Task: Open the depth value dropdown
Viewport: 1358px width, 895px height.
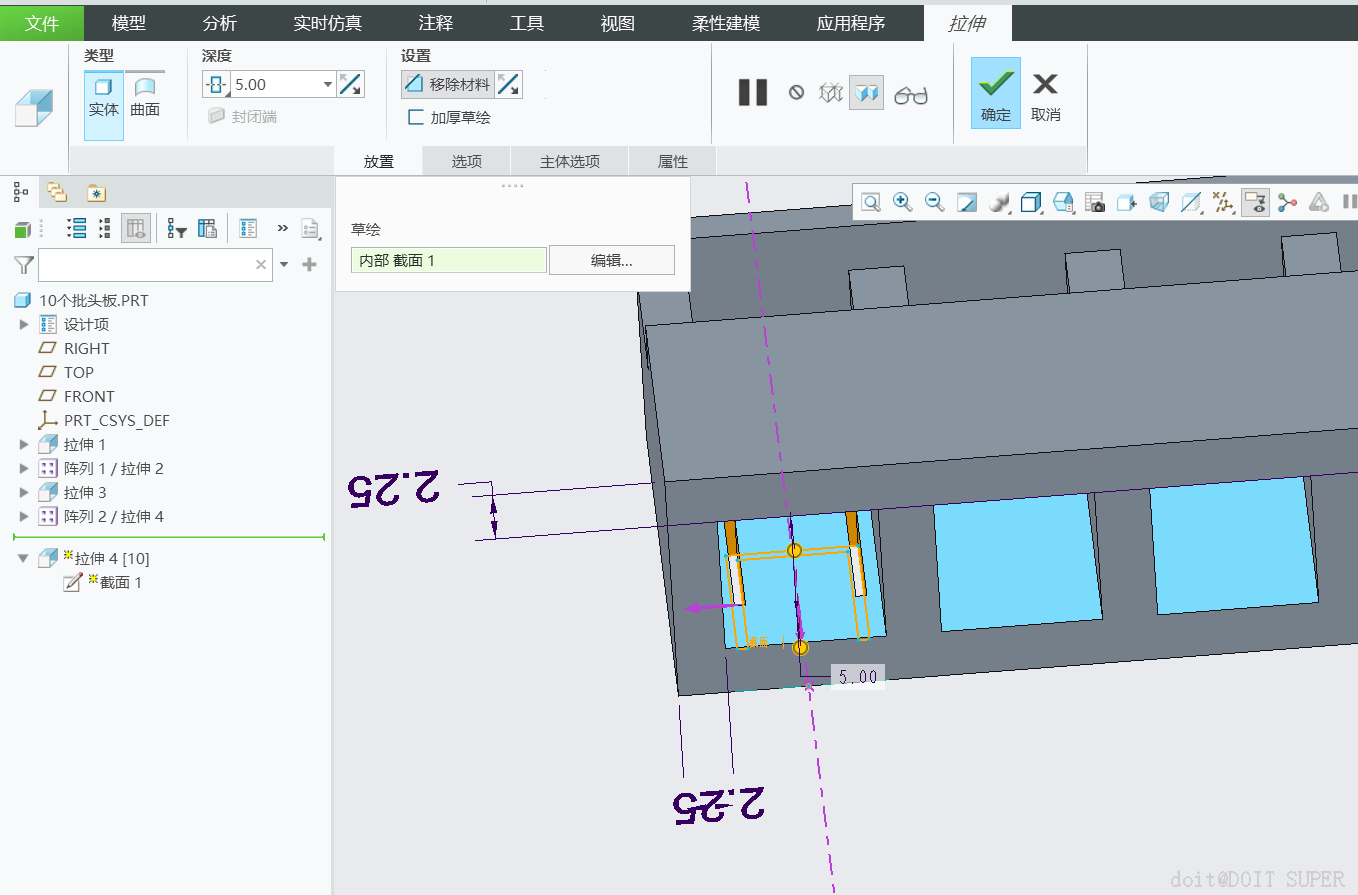Action: point(327,85)
